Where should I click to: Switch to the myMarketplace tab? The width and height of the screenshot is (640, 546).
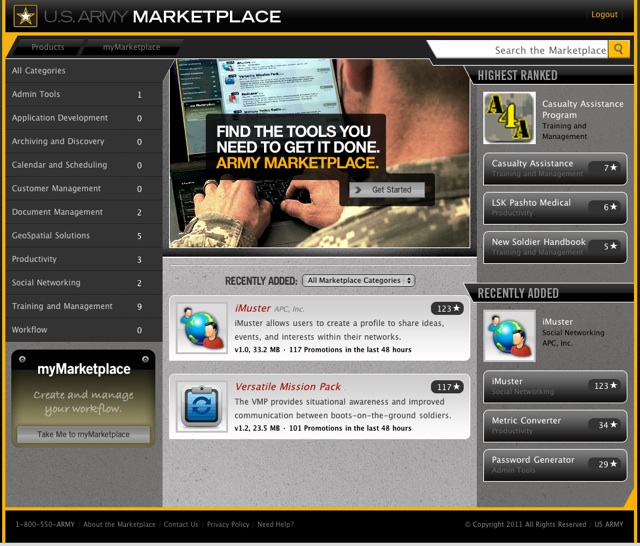[x=131, y=47]
